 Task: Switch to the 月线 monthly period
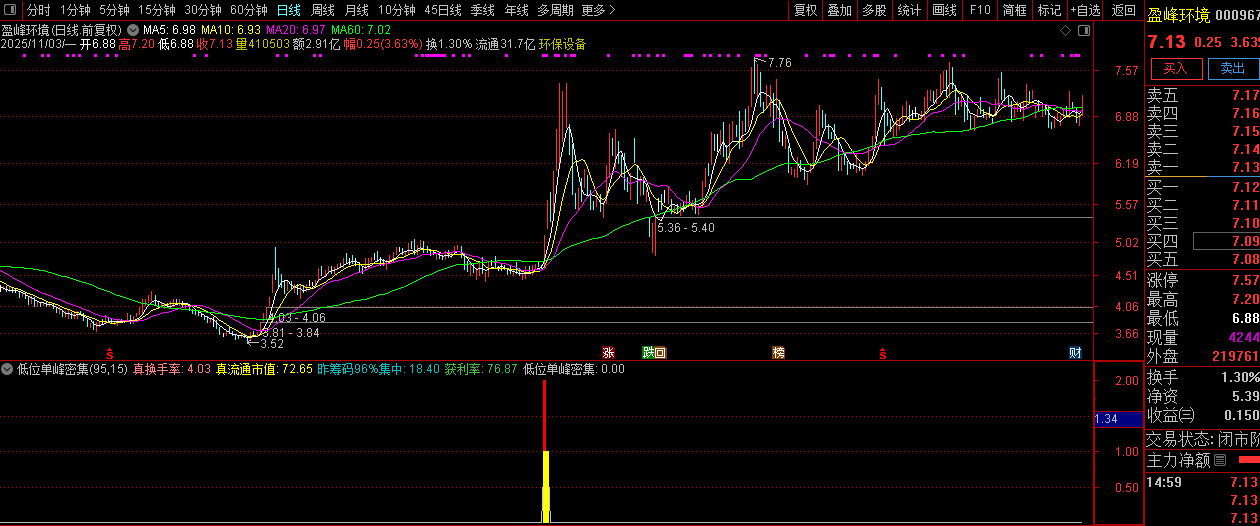click(356, 10)
